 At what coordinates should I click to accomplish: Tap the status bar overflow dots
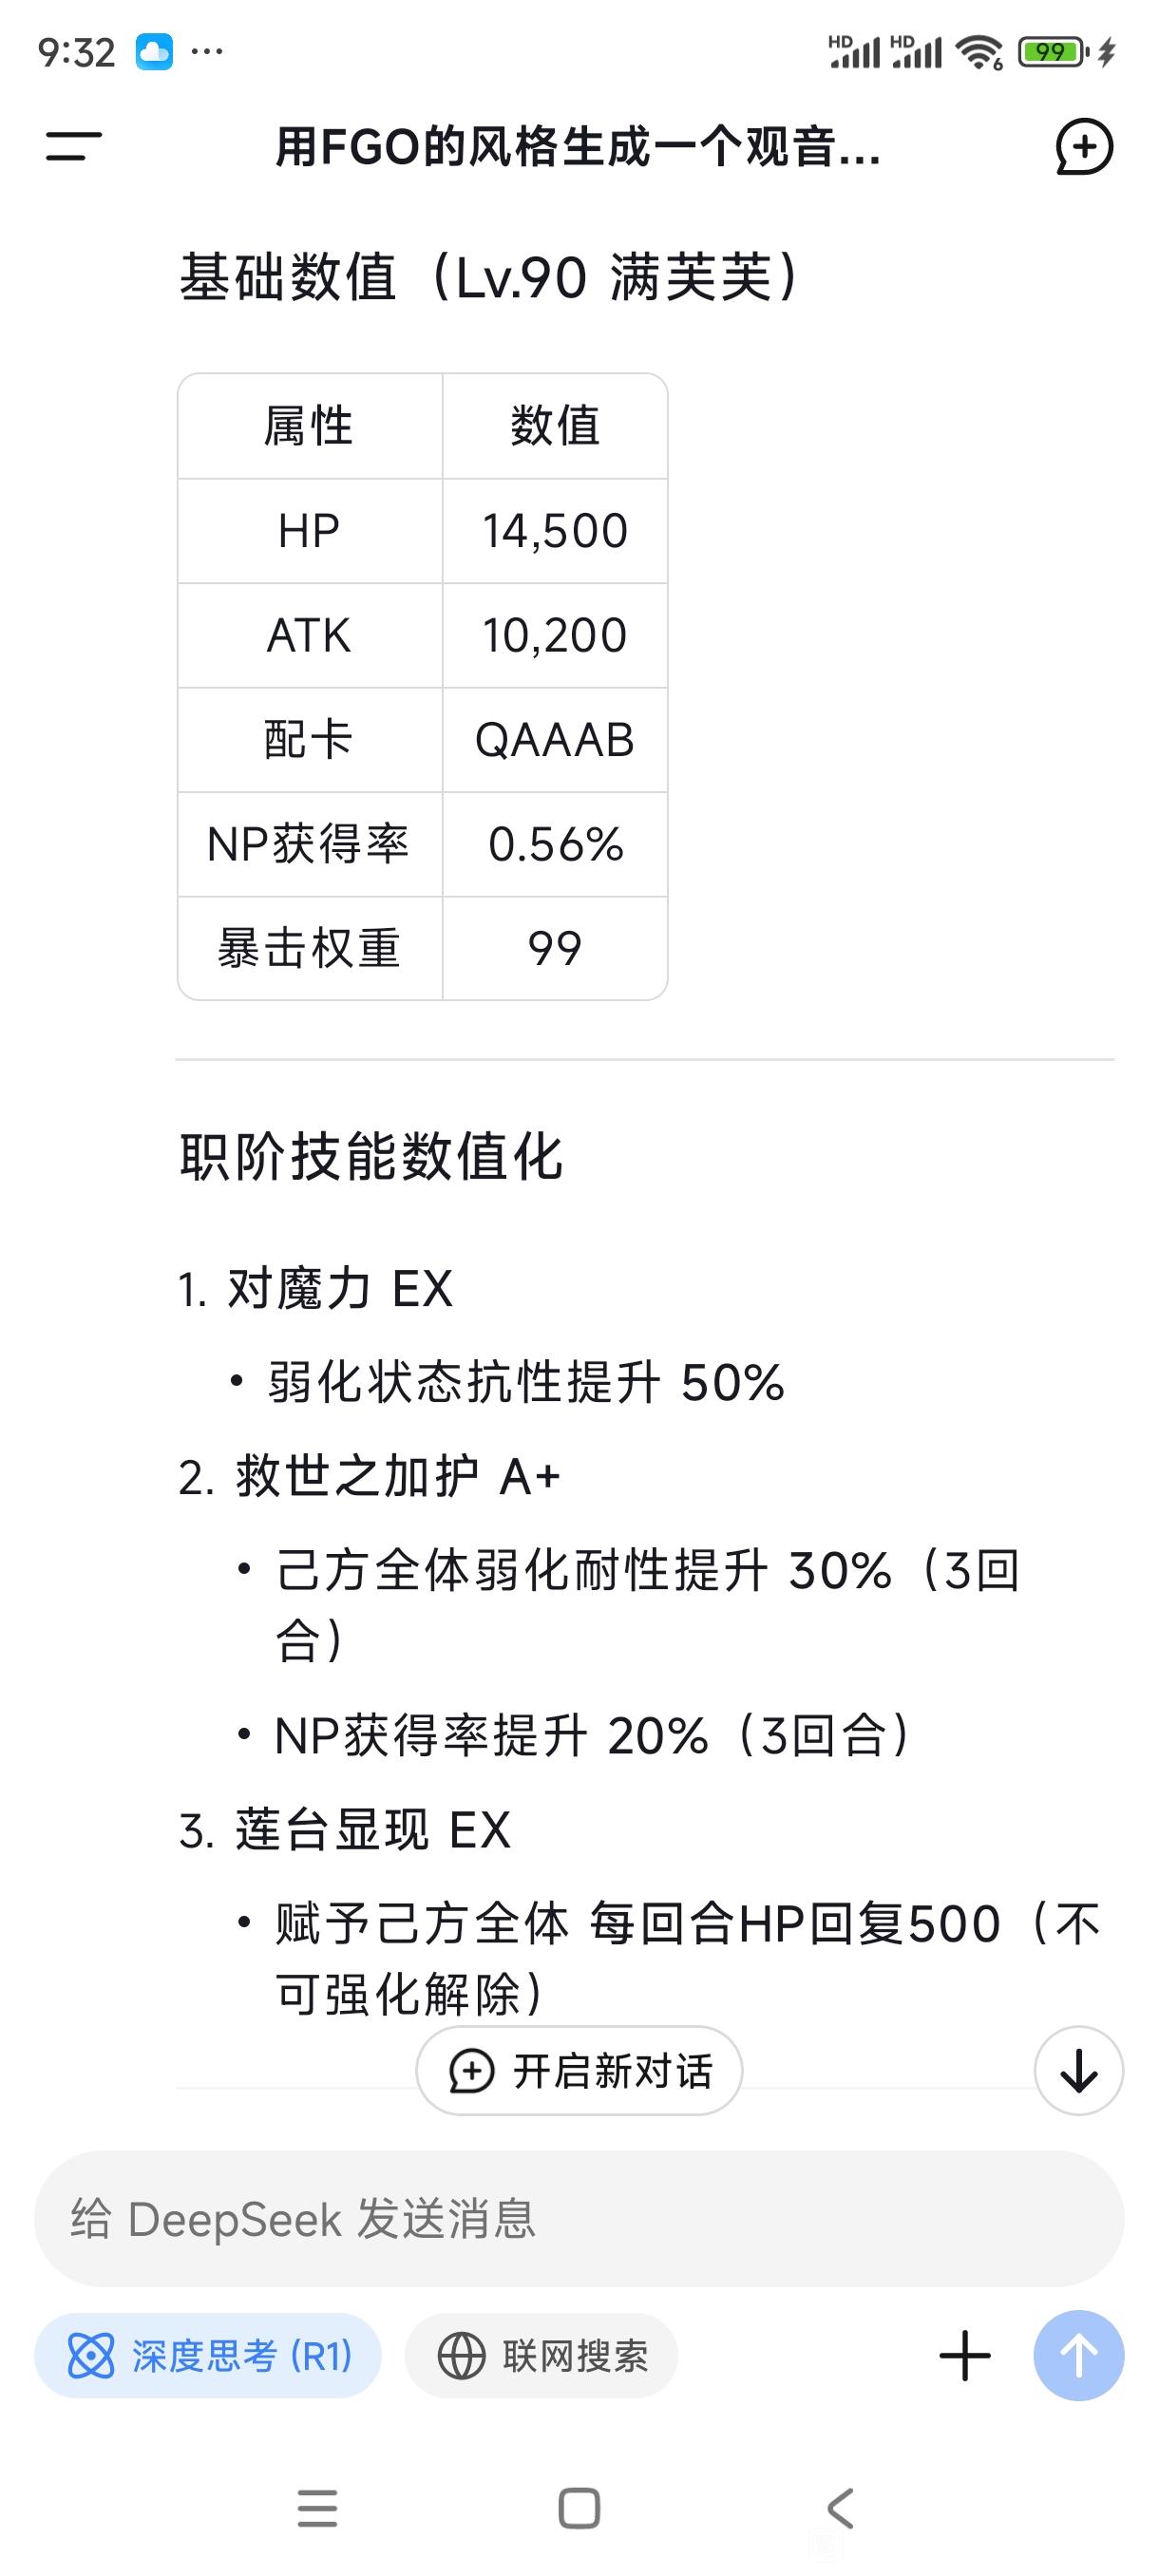pos(207,51)
